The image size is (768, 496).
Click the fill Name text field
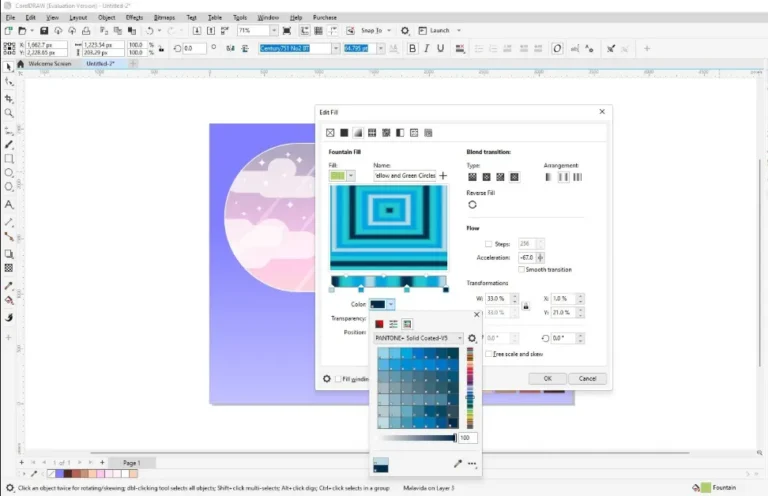(405, 175)
